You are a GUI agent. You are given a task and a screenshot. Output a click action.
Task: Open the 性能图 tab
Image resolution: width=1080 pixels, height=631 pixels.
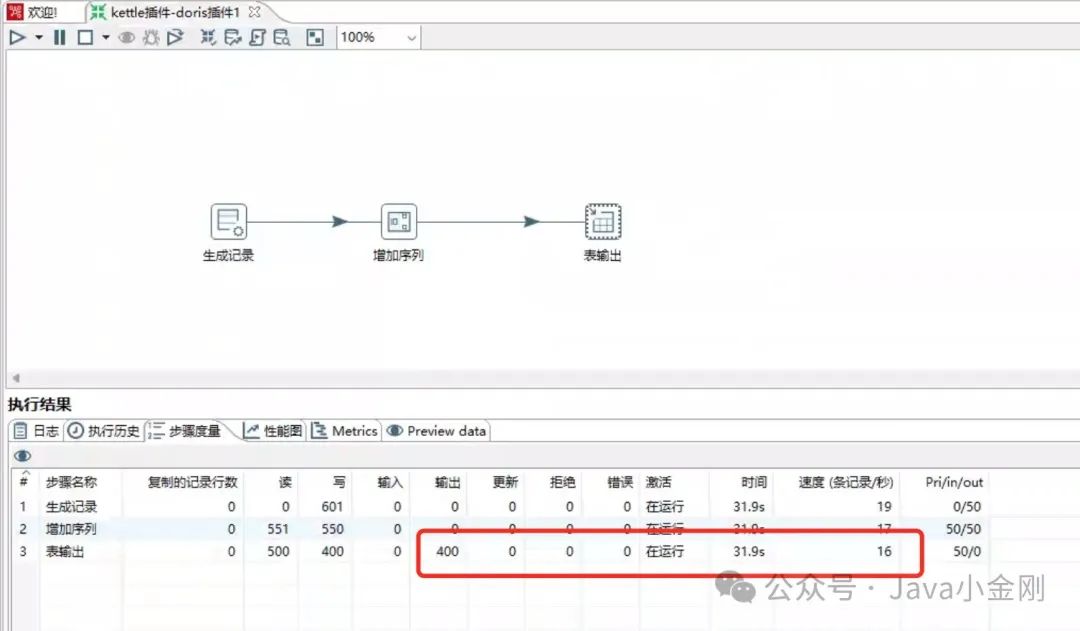coord(273,431)
